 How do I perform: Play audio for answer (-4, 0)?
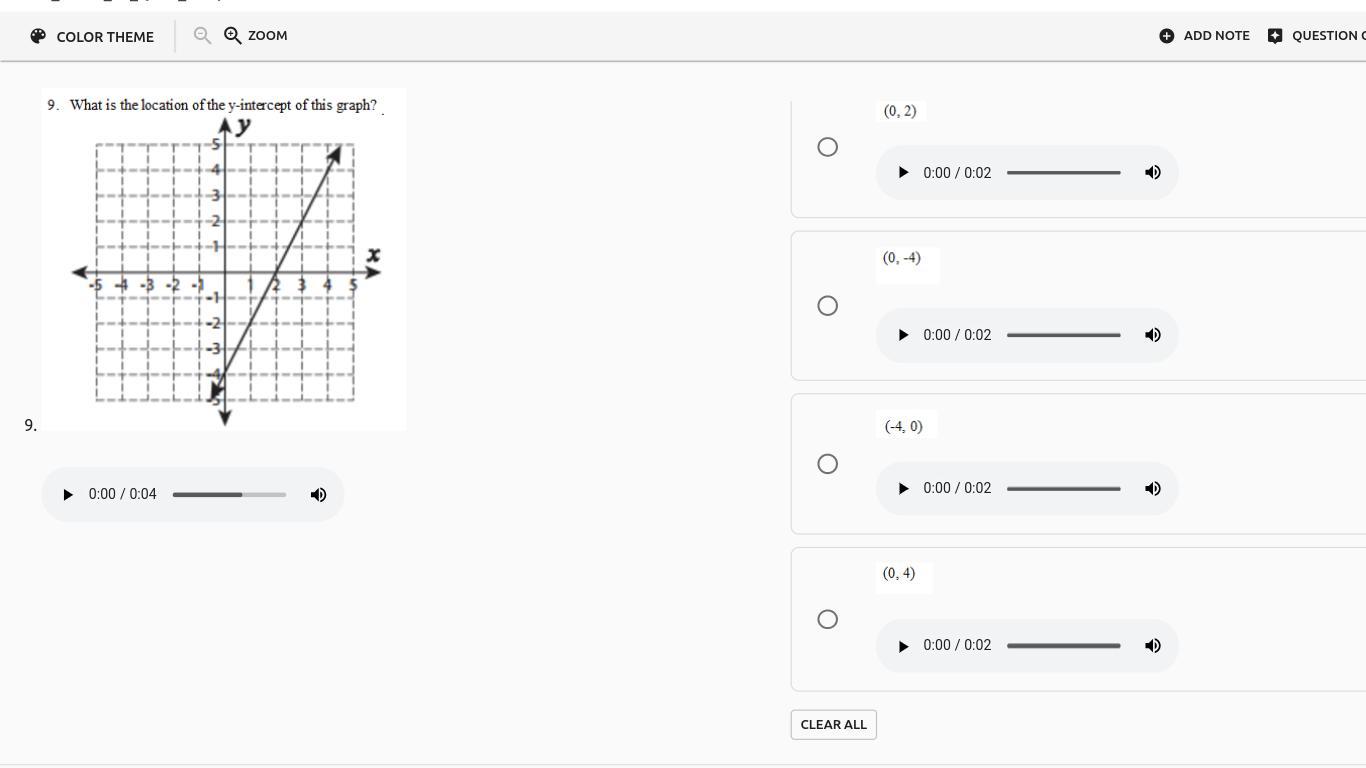point(903,489)
